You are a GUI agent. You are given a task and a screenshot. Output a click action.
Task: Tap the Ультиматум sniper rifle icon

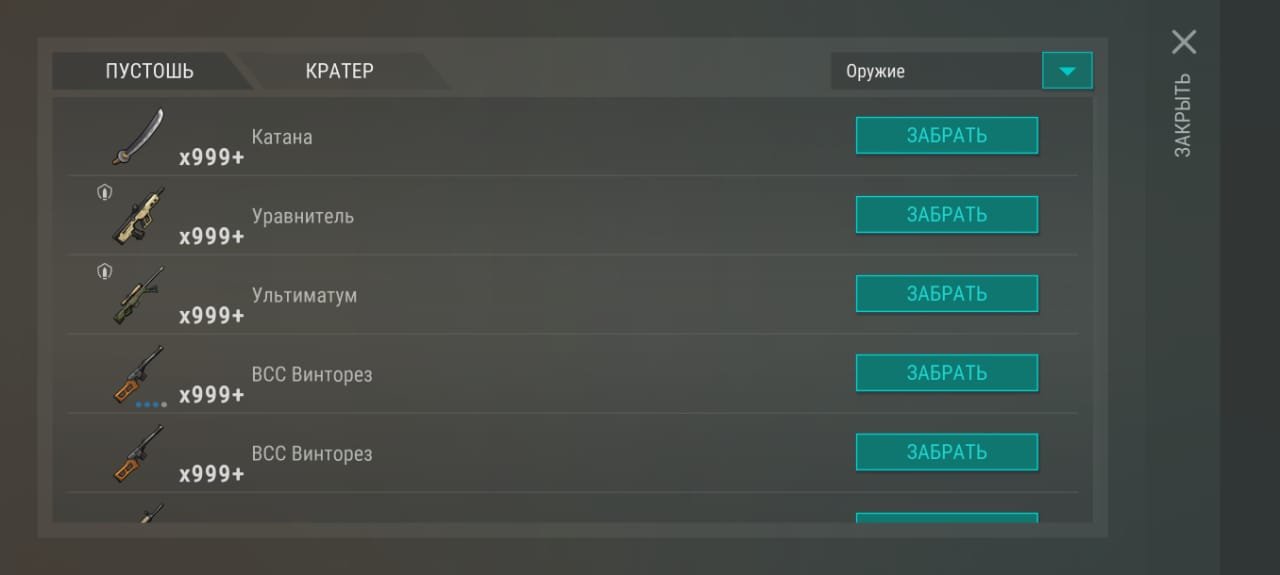[138, 295]
